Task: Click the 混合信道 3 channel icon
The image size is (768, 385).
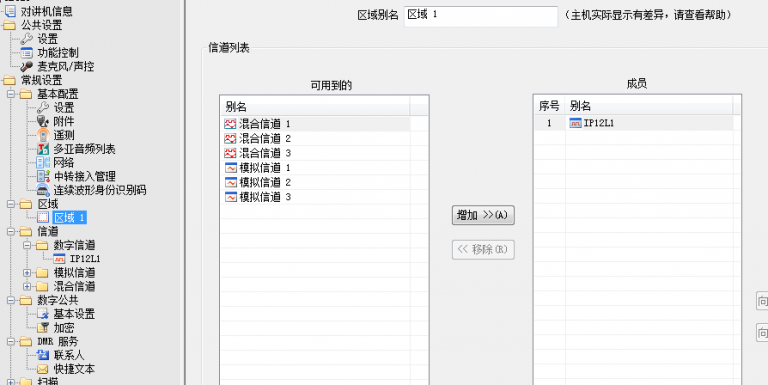Action: click(230, 153)
